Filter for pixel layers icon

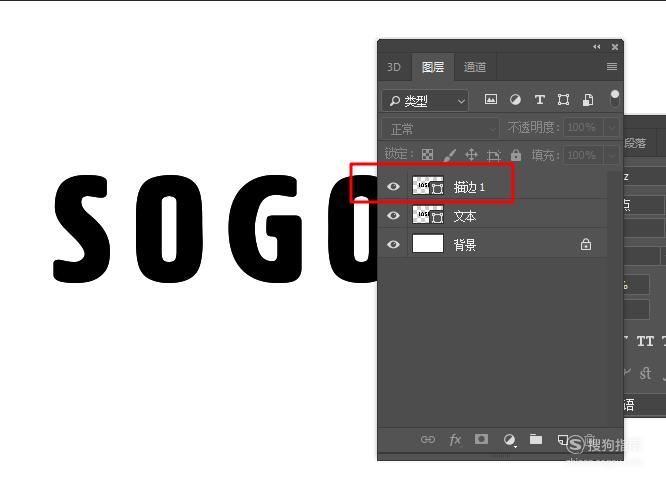tap(491, 99)
